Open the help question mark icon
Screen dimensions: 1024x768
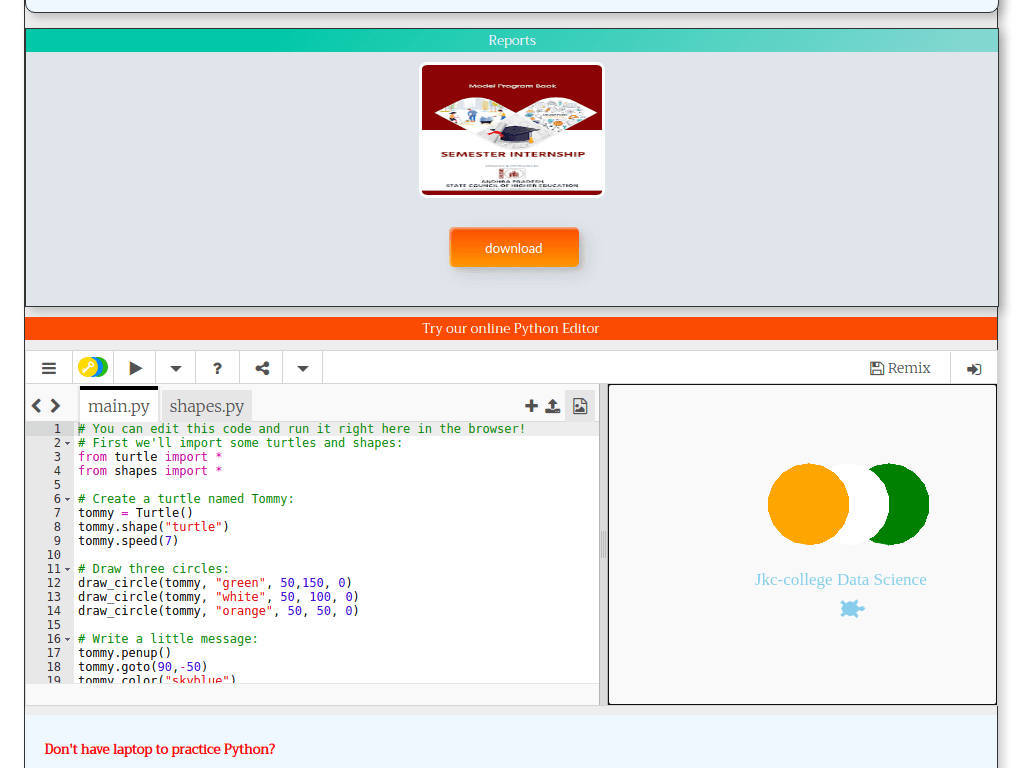[x=217, y=368]
